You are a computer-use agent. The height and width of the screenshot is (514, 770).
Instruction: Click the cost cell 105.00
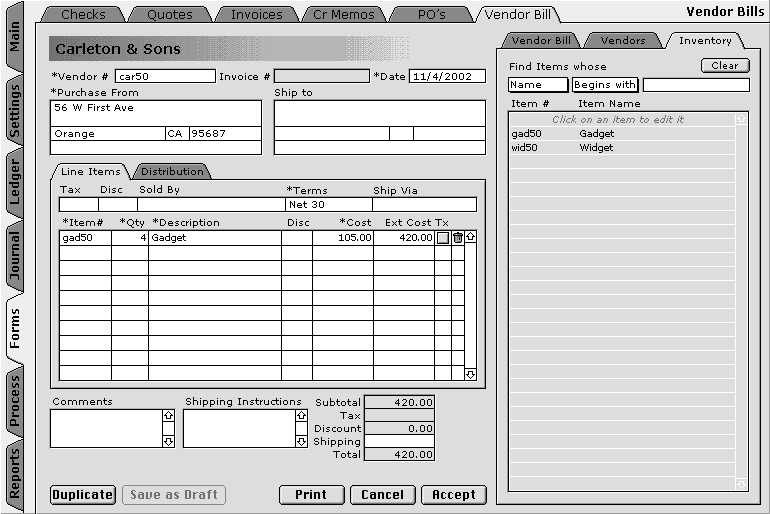[343, 238]
